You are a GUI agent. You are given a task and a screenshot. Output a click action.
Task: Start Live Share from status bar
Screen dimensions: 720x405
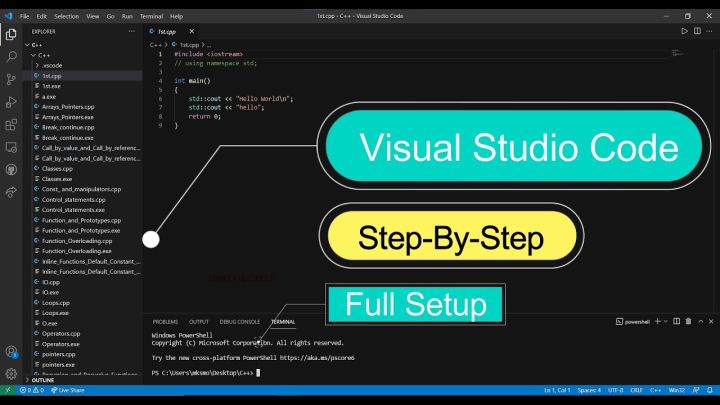pyautogui.click(x=68, y=390)
